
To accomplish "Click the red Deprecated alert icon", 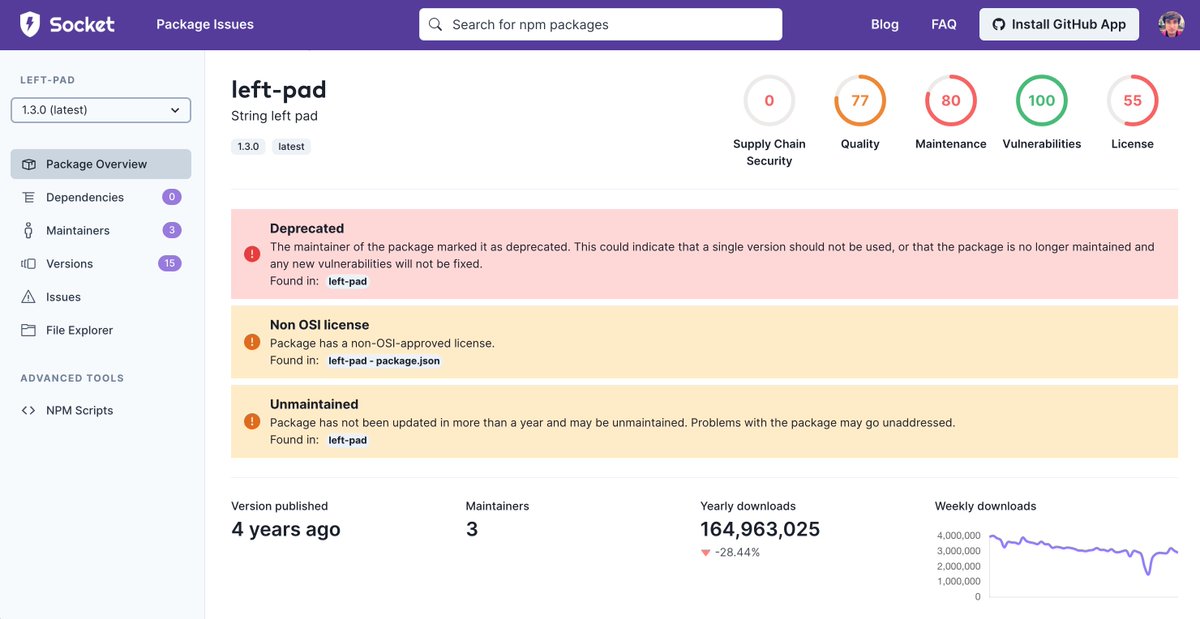I will tap(252, 254).
